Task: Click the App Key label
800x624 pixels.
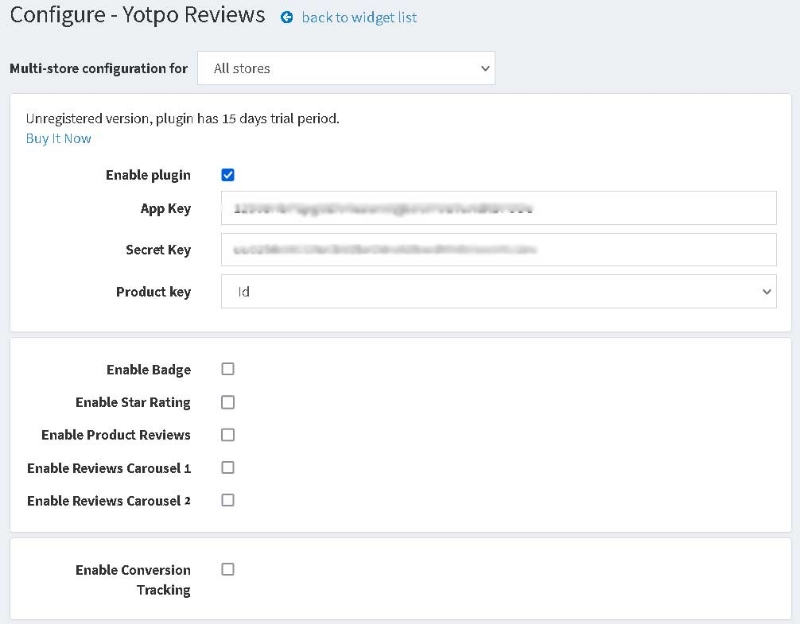Action: point(165,208)
